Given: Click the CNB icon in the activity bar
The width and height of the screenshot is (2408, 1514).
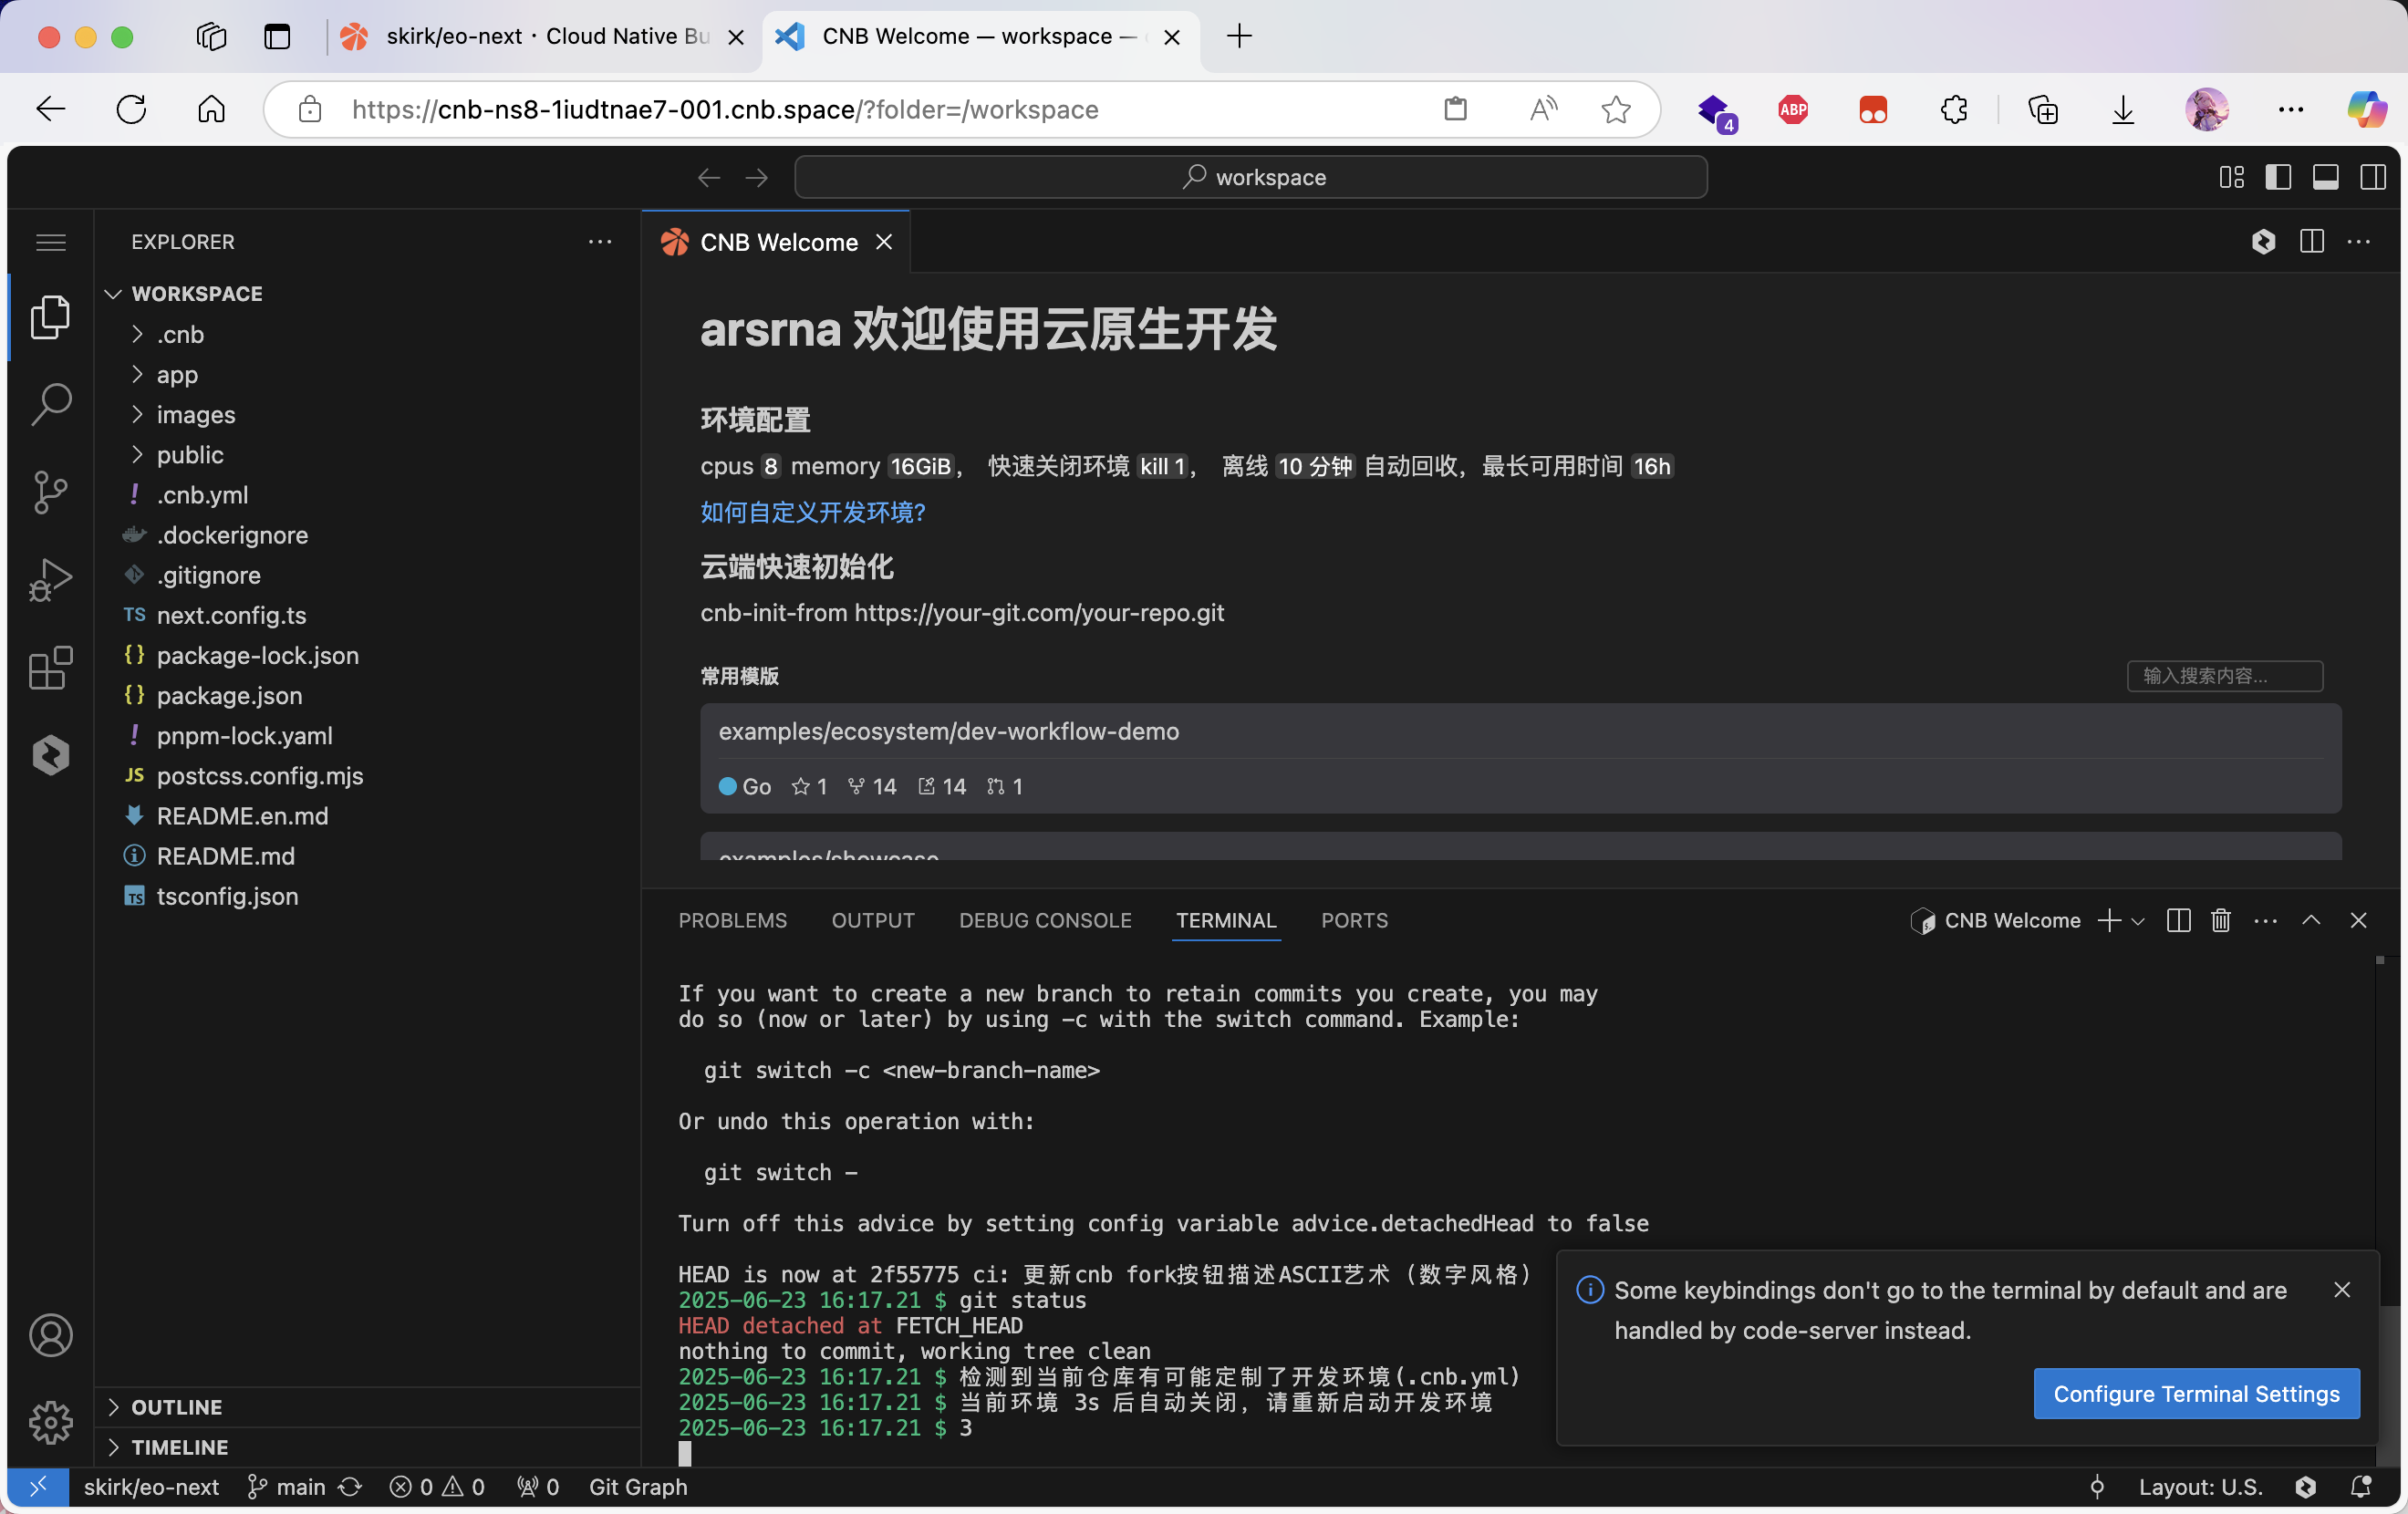Looking at the screenshot, I should [x=50, y=755].
